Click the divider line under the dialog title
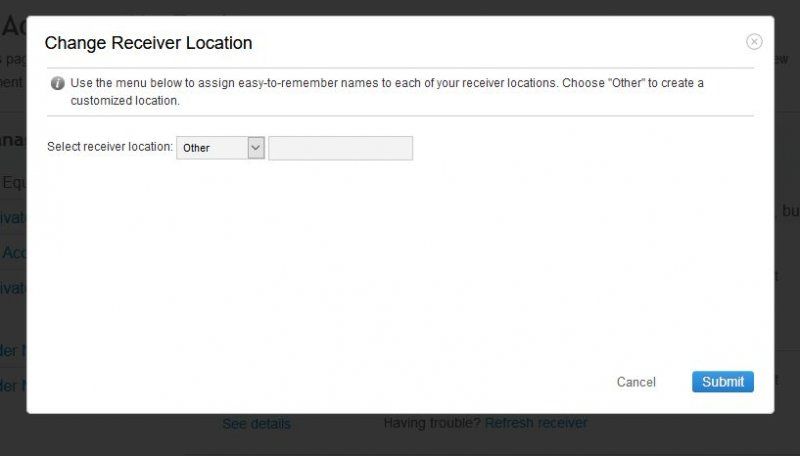 coord(400,68)
